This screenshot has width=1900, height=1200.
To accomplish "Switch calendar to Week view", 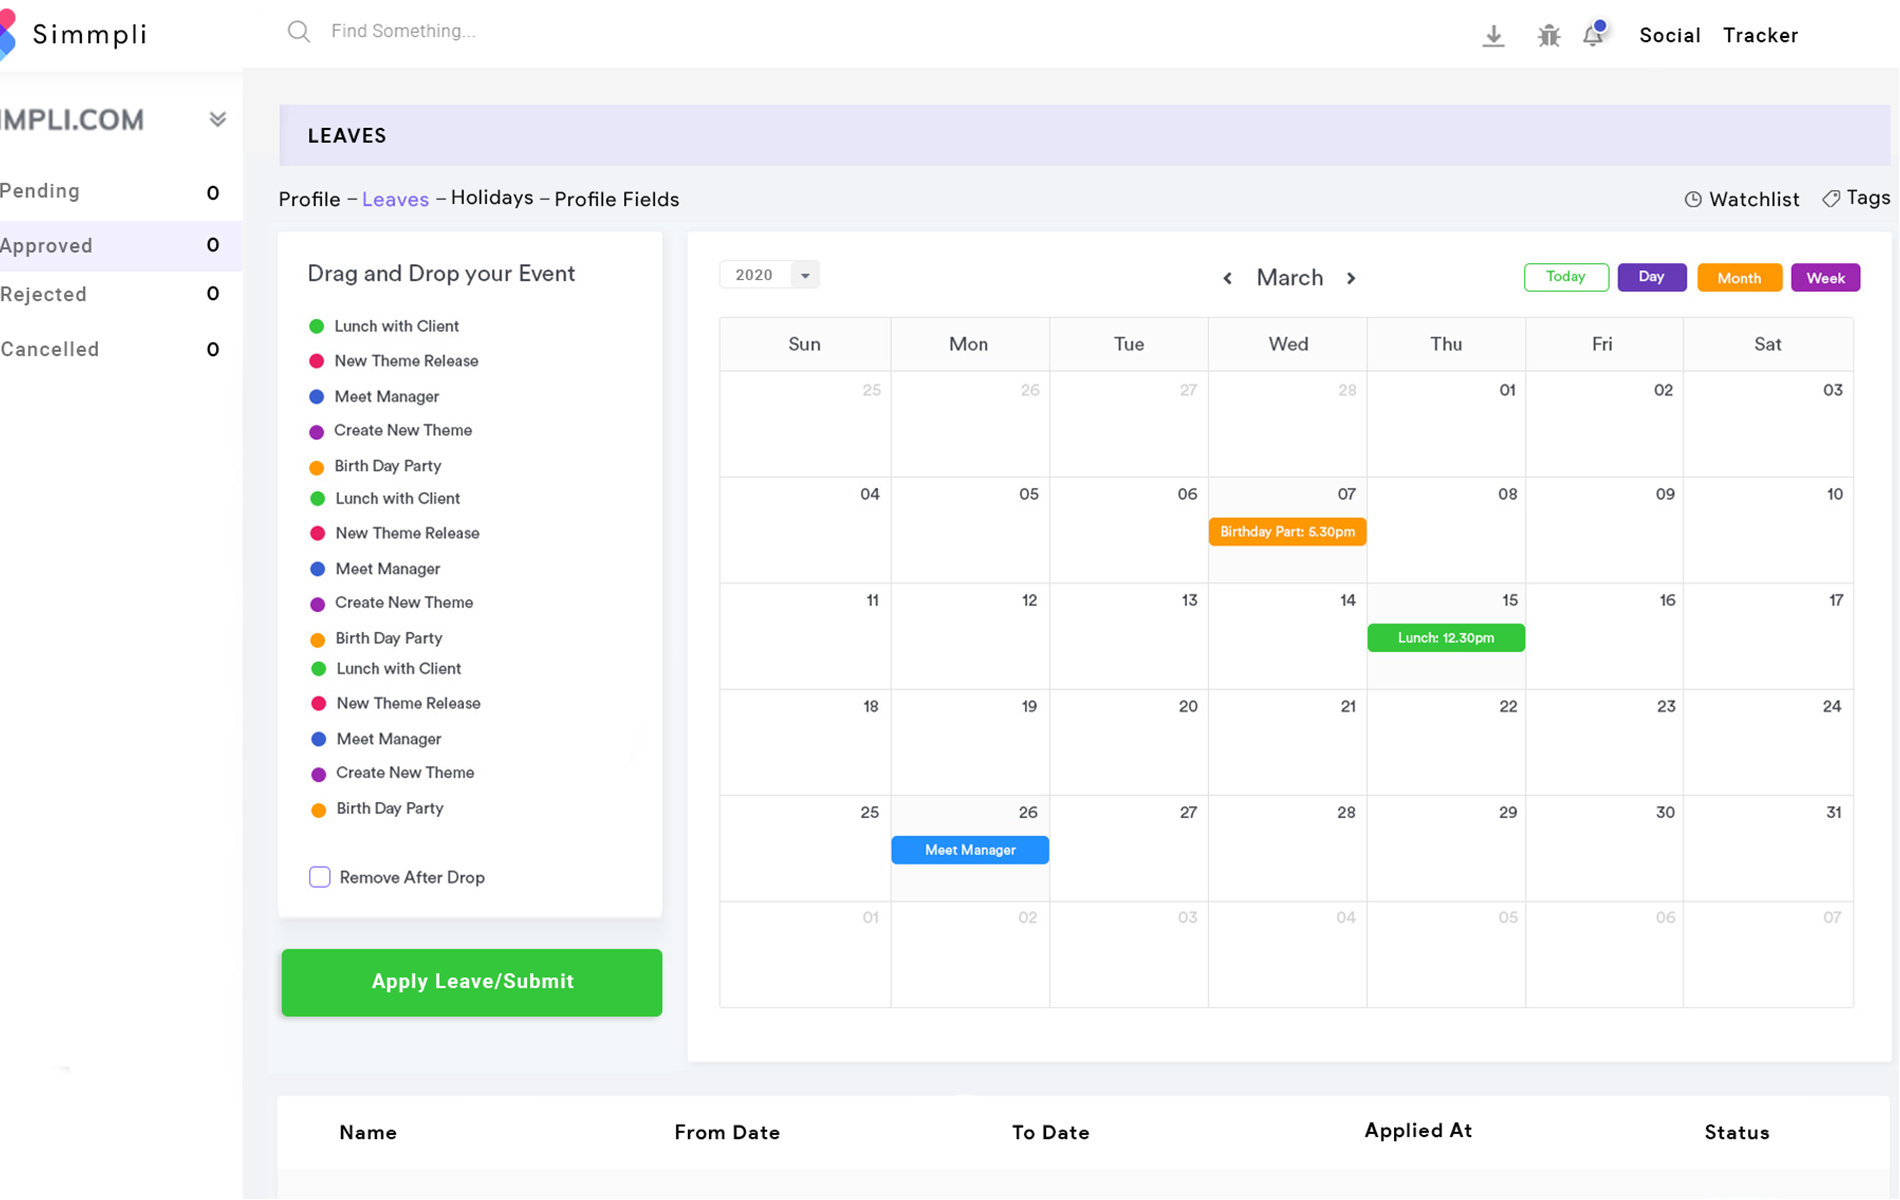I will tap(1825, 278).
